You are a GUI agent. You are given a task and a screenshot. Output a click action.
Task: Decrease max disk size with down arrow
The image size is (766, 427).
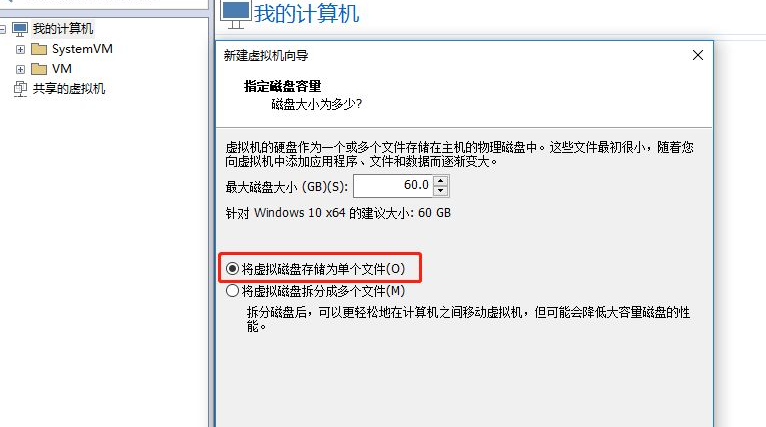[441, 191]
